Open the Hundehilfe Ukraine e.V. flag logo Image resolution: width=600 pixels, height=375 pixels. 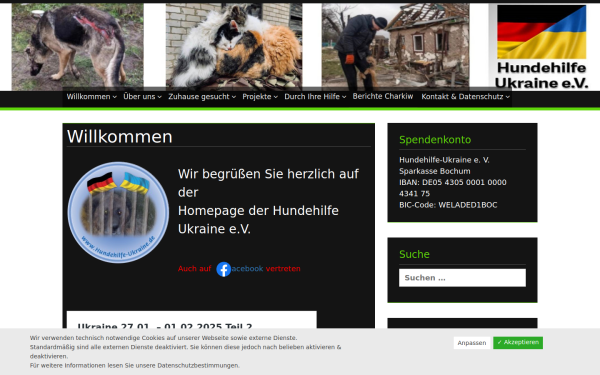pyautogui.click(x=541, y=47)
